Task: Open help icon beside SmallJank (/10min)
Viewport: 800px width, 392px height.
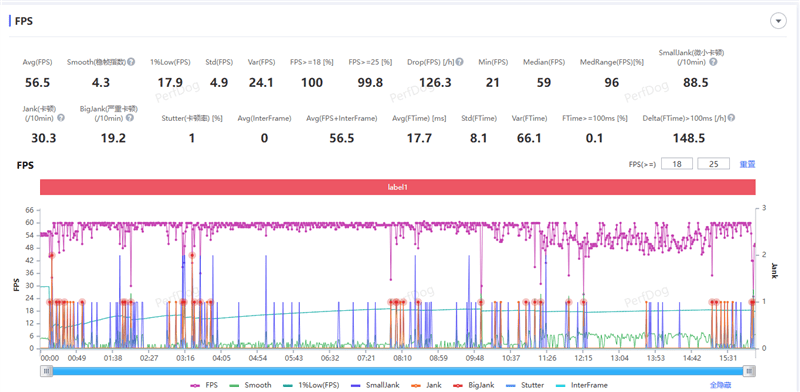Action: click(713, 62)
